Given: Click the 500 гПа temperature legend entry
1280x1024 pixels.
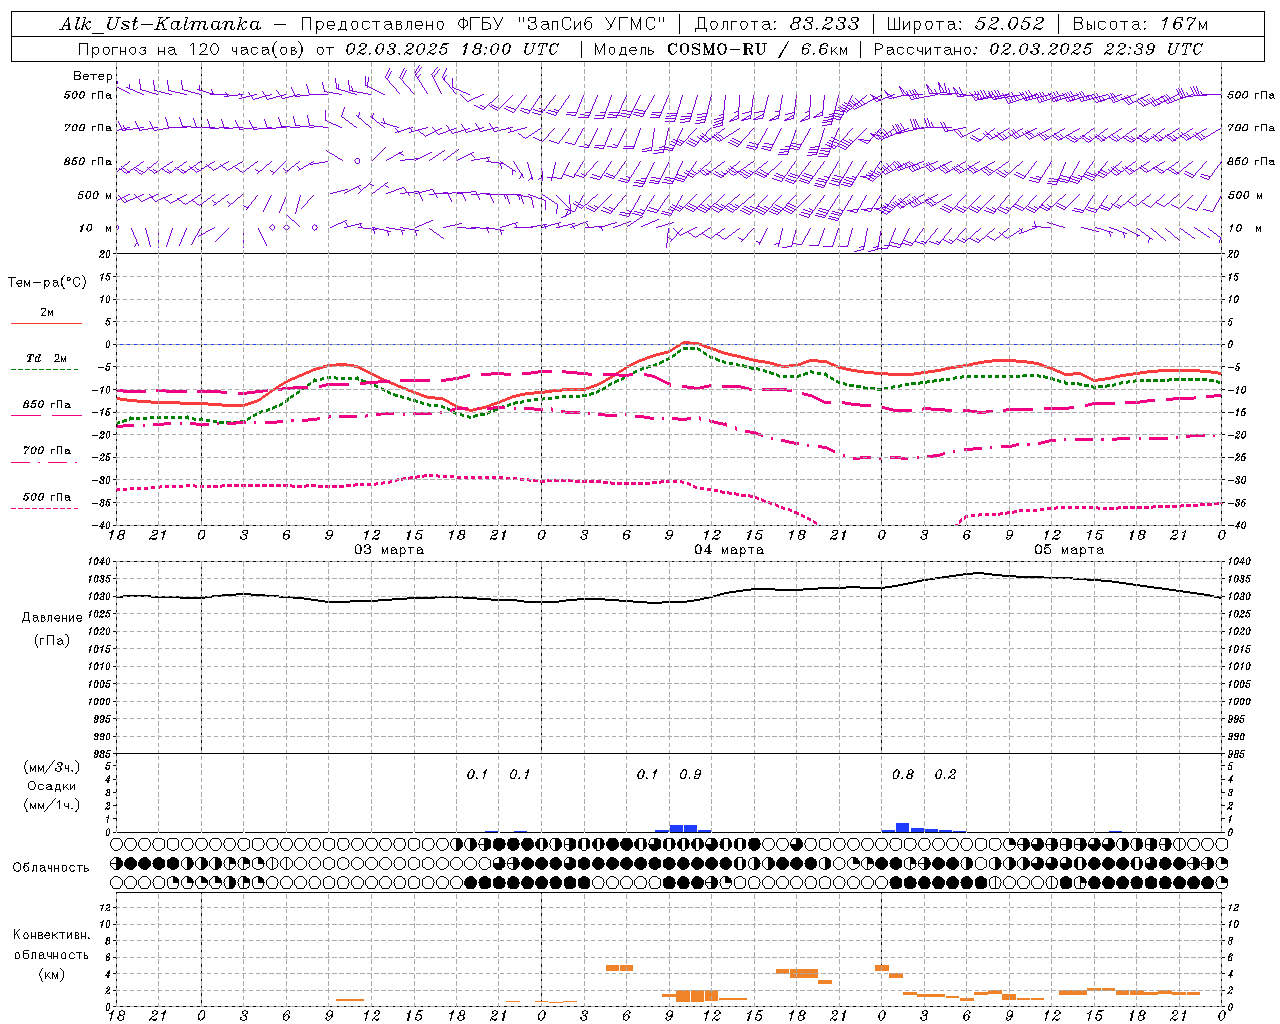Looking at the screenshot, I should (47, 497).
